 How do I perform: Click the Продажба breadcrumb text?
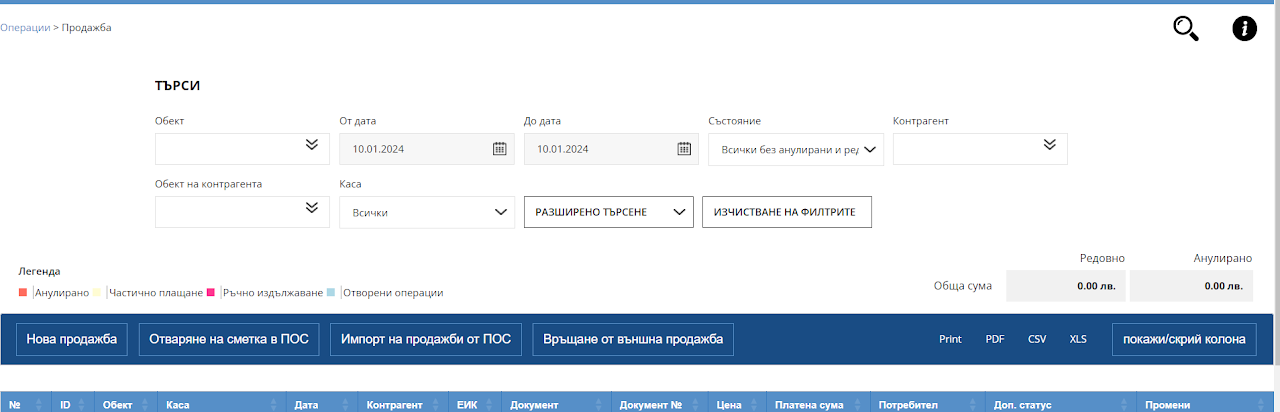point(86,28)
